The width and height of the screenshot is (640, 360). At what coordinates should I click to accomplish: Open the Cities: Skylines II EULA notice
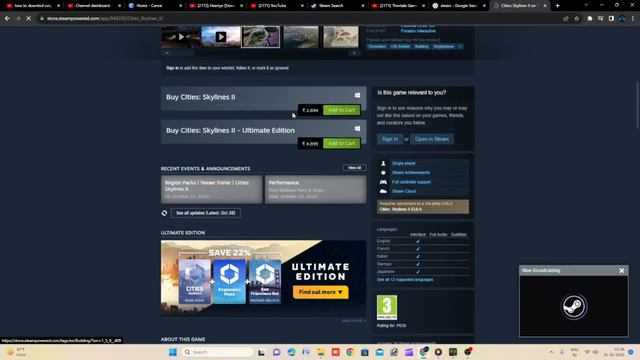(x=423, y=207)
